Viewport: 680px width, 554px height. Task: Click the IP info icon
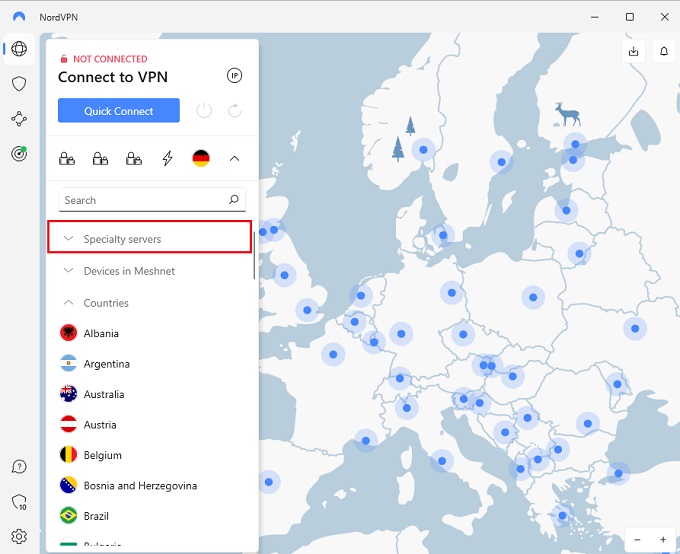pos(235,75)
